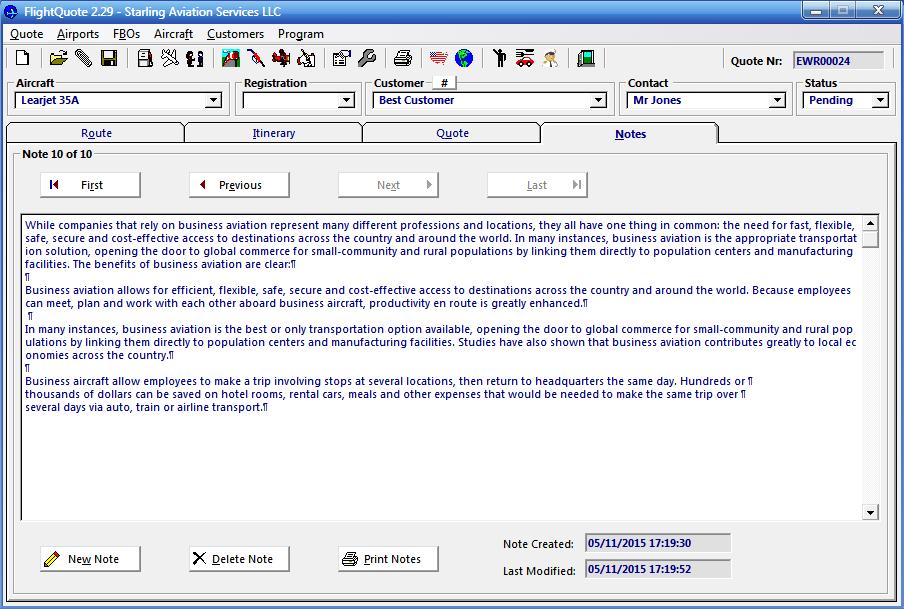Open a quote with the folder icon
This screenshot has width=904, height=609.
pos(58,59)
